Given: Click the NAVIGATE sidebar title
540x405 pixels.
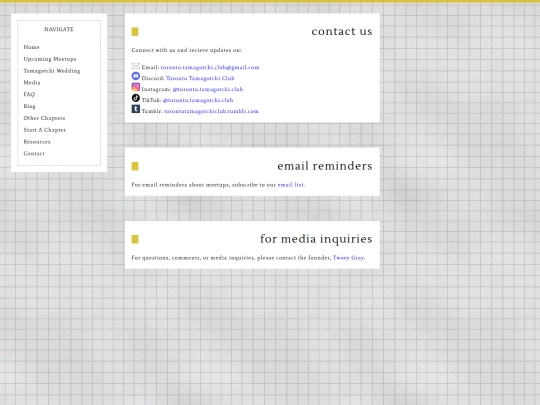Looking at the screenshot, I should click(x=59, y=30).
